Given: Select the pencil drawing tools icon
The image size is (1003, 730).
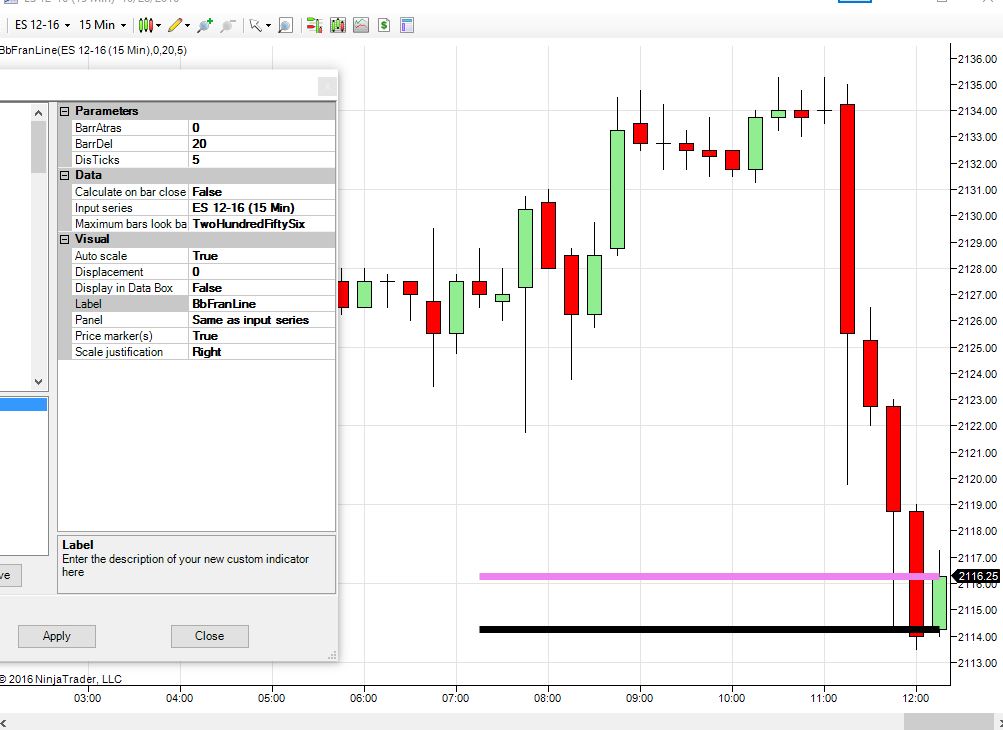Looking at the screenshot, I should (x=175, y=25).
